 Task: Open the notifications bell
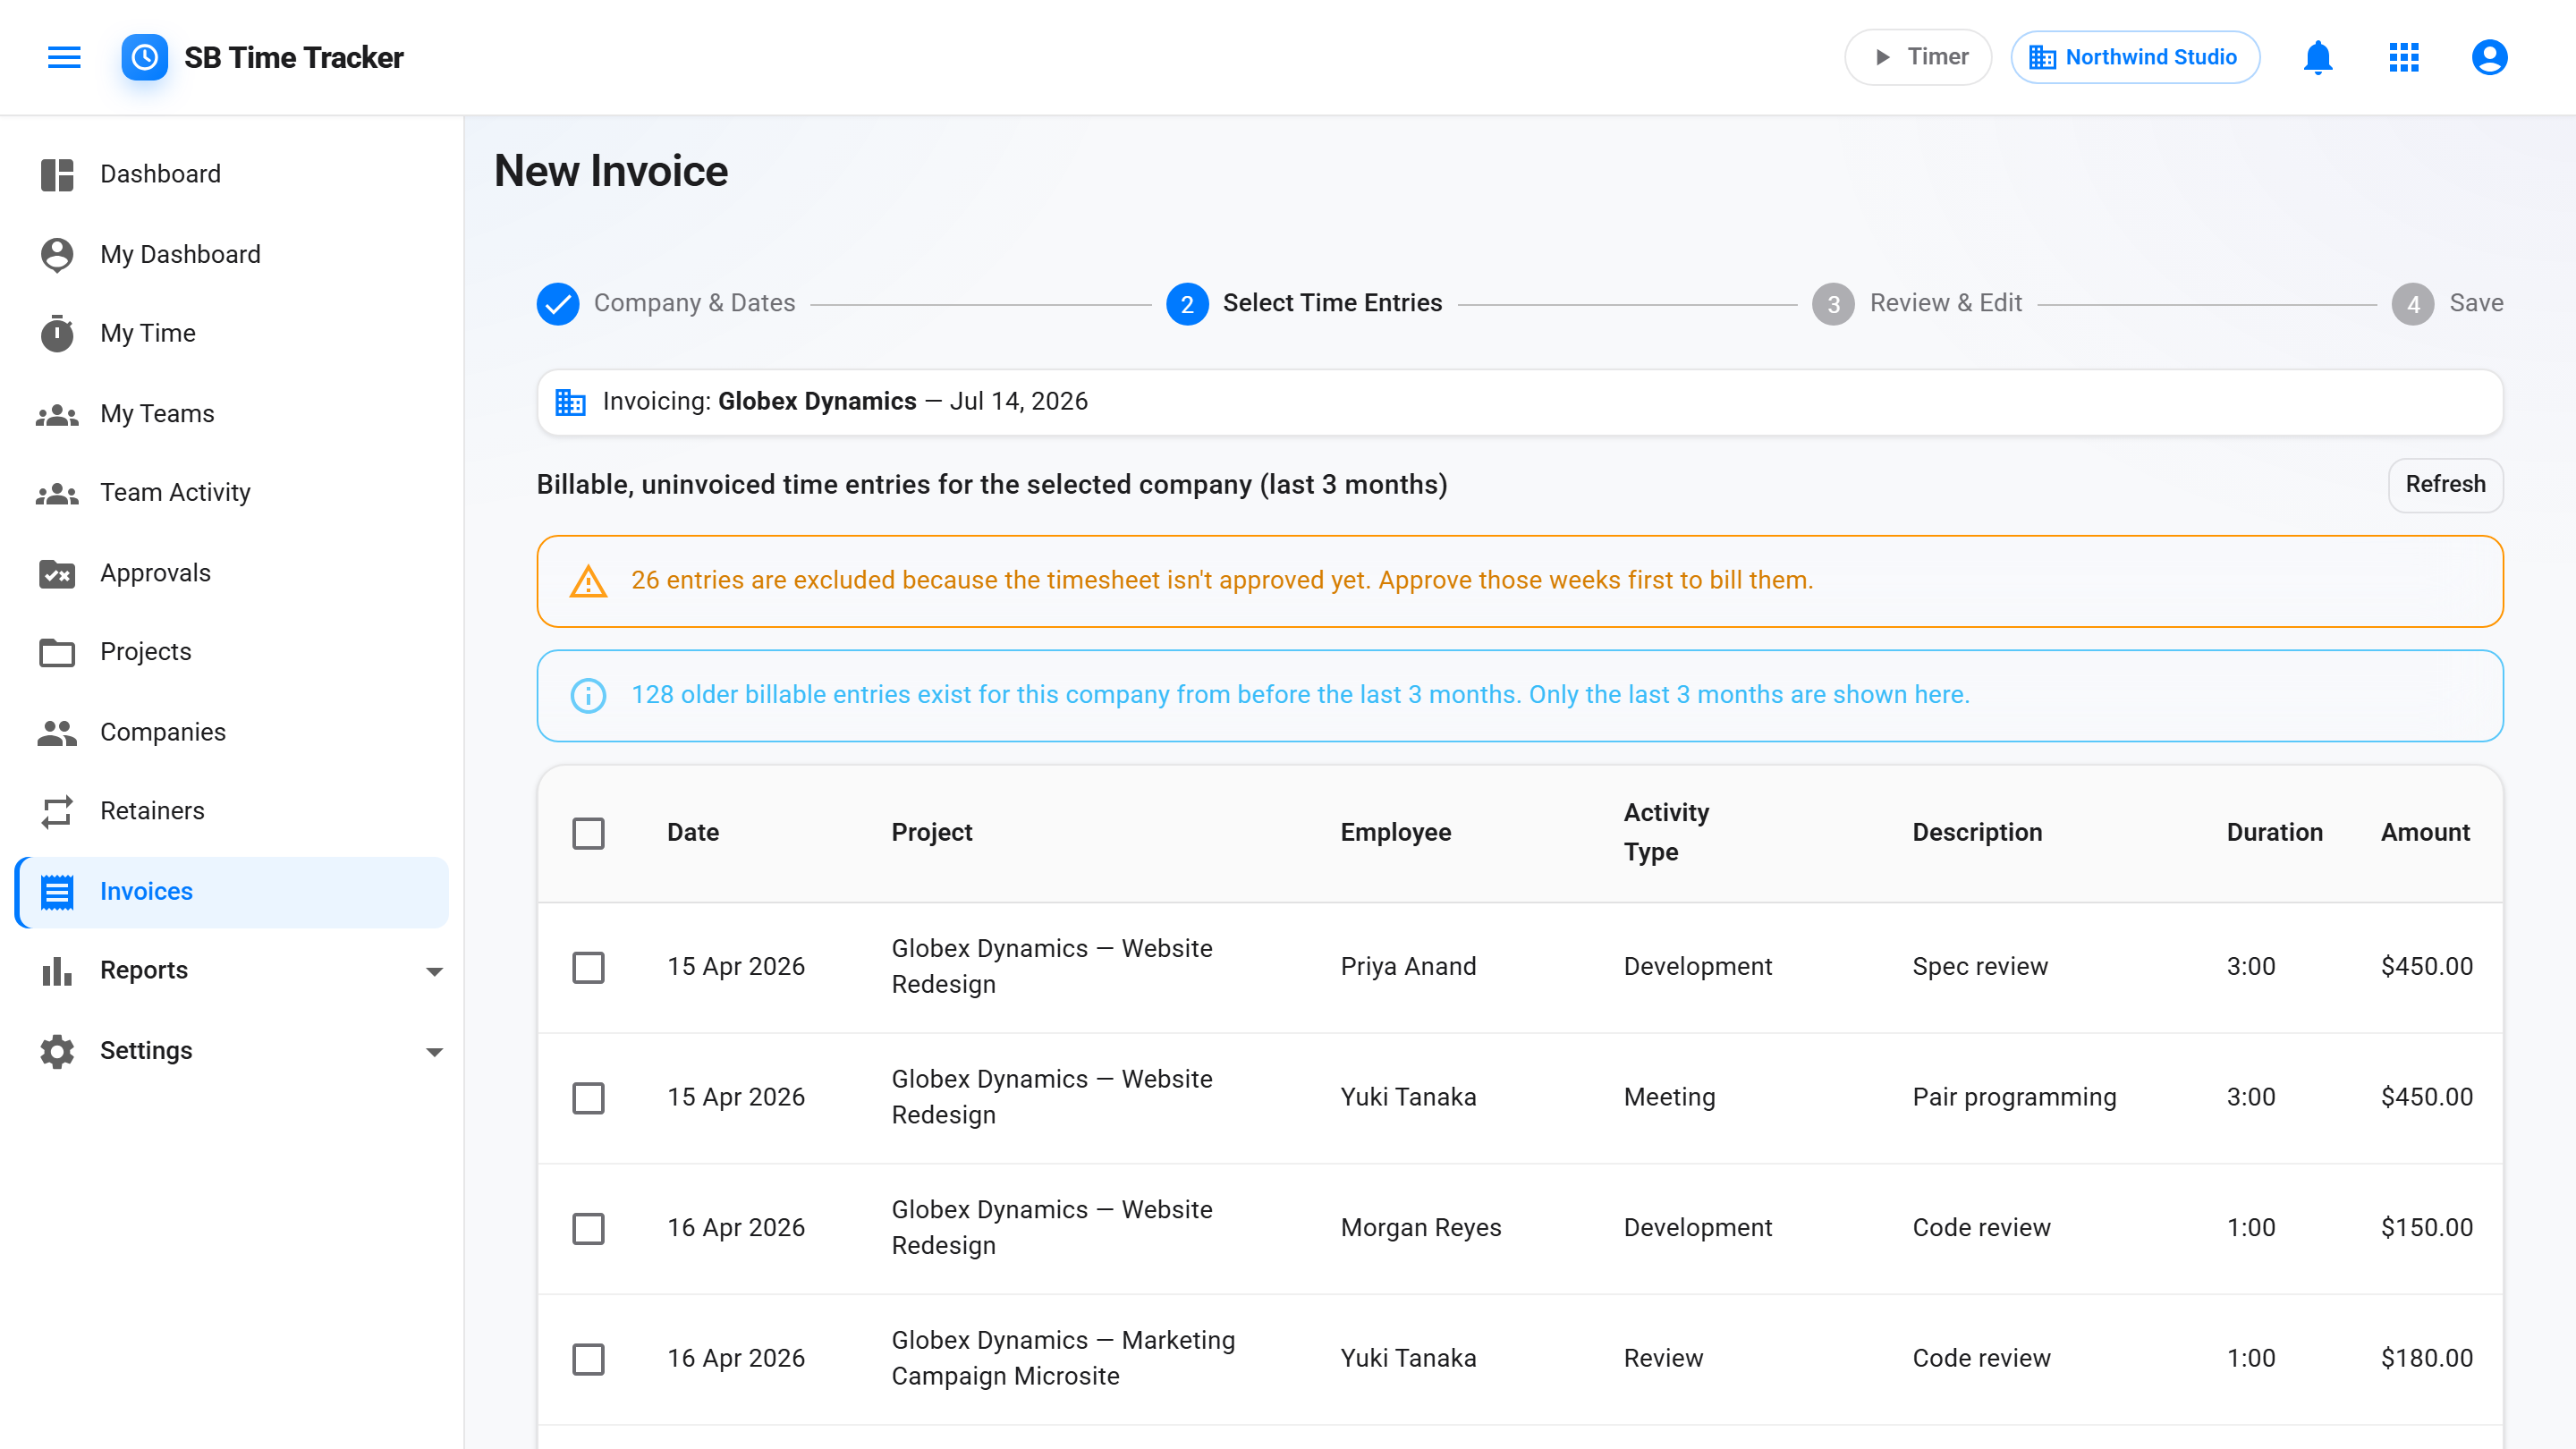[x=2318, y=57]
